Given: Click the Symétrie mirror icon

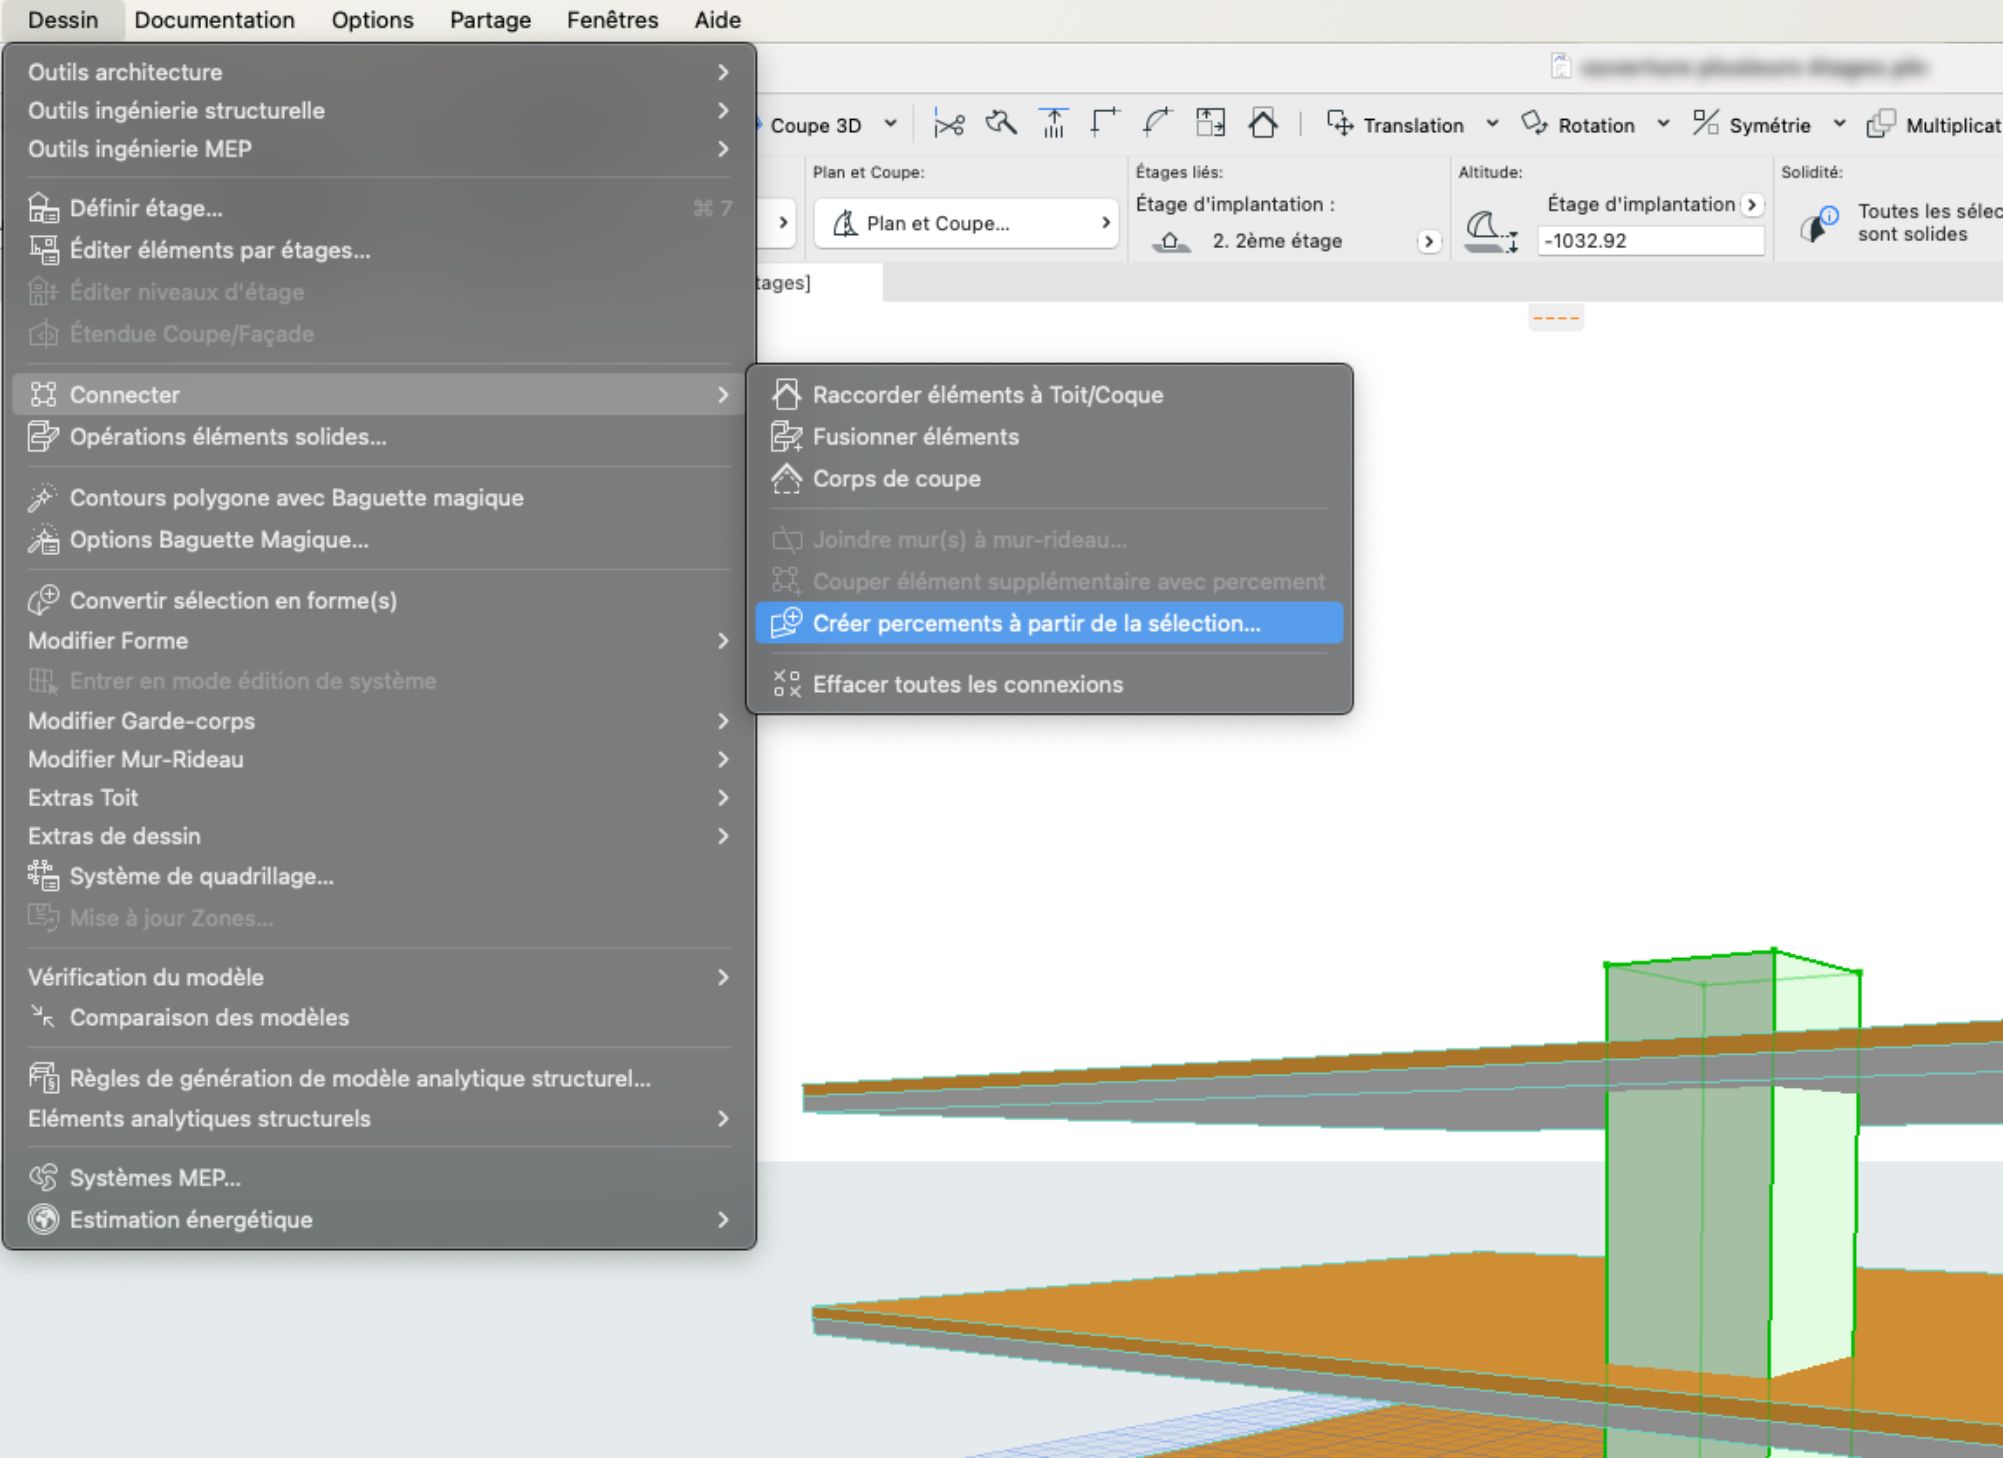Looking at the screenshot, I should click(x=1705, y=124).
